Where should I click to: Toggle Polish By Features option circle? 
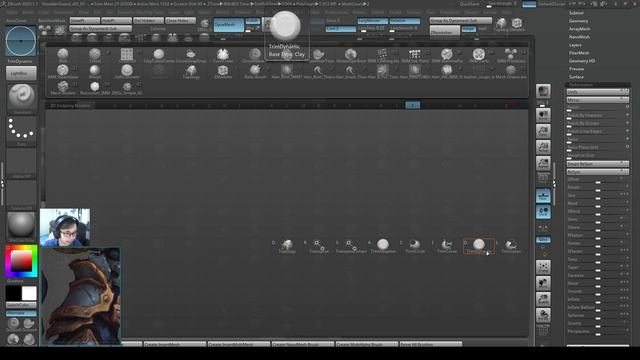pyautogui.click(x=627, y=115)
